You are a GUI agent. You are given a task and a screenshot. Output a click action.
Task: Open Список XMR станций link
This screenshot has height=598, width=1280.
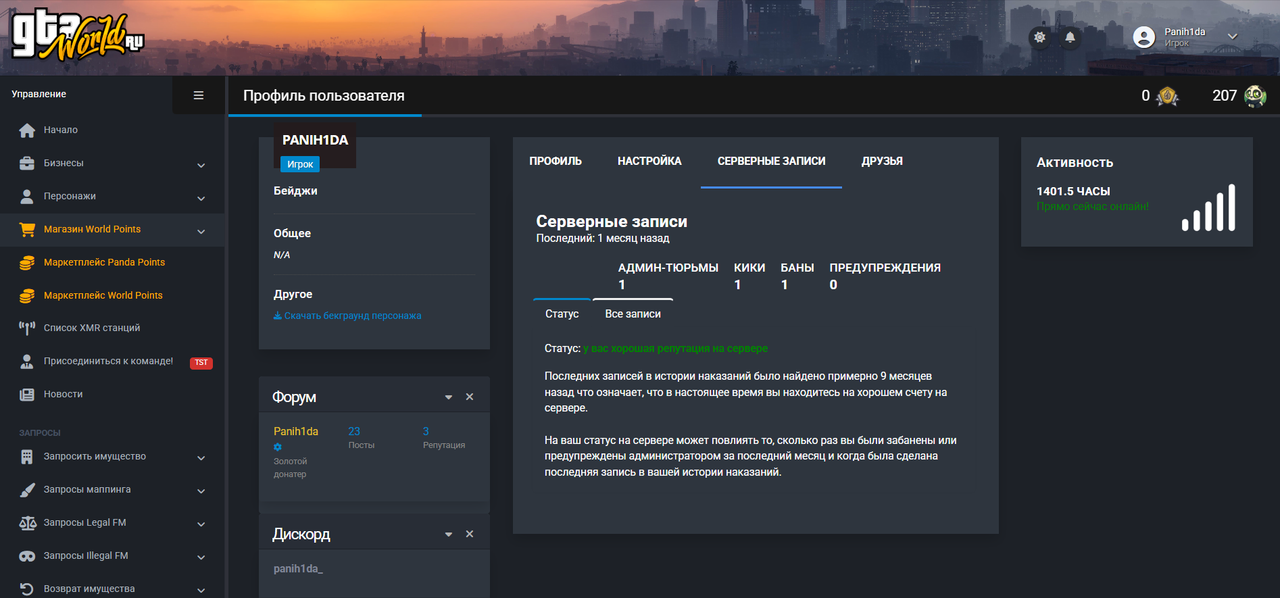92,328
